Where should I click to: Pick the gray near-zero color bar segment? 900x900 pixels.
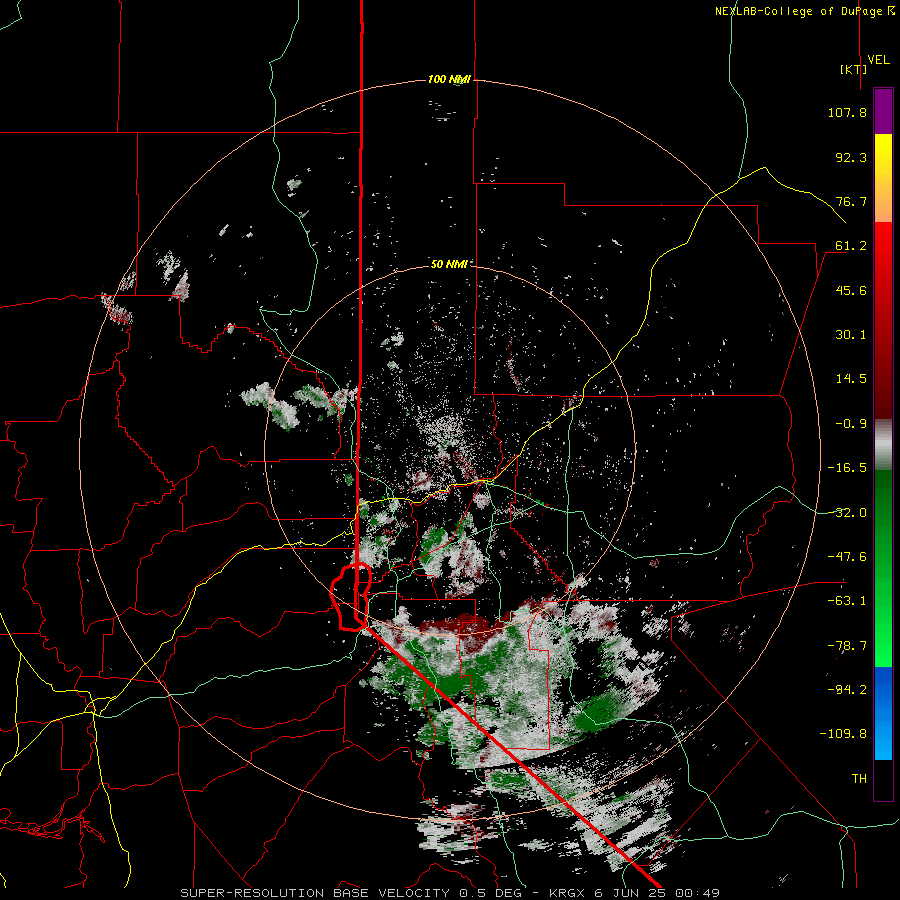(883, 442)
